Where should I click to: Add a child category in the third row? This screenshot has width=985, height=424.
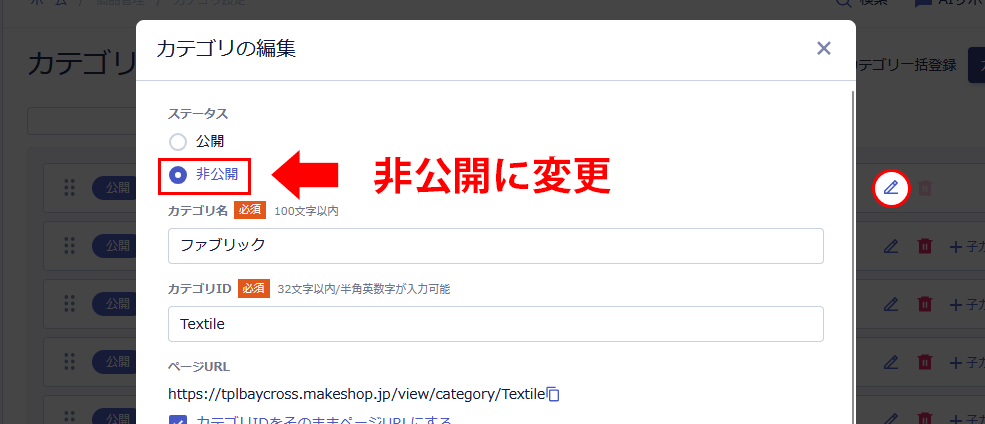coord(967,305)
